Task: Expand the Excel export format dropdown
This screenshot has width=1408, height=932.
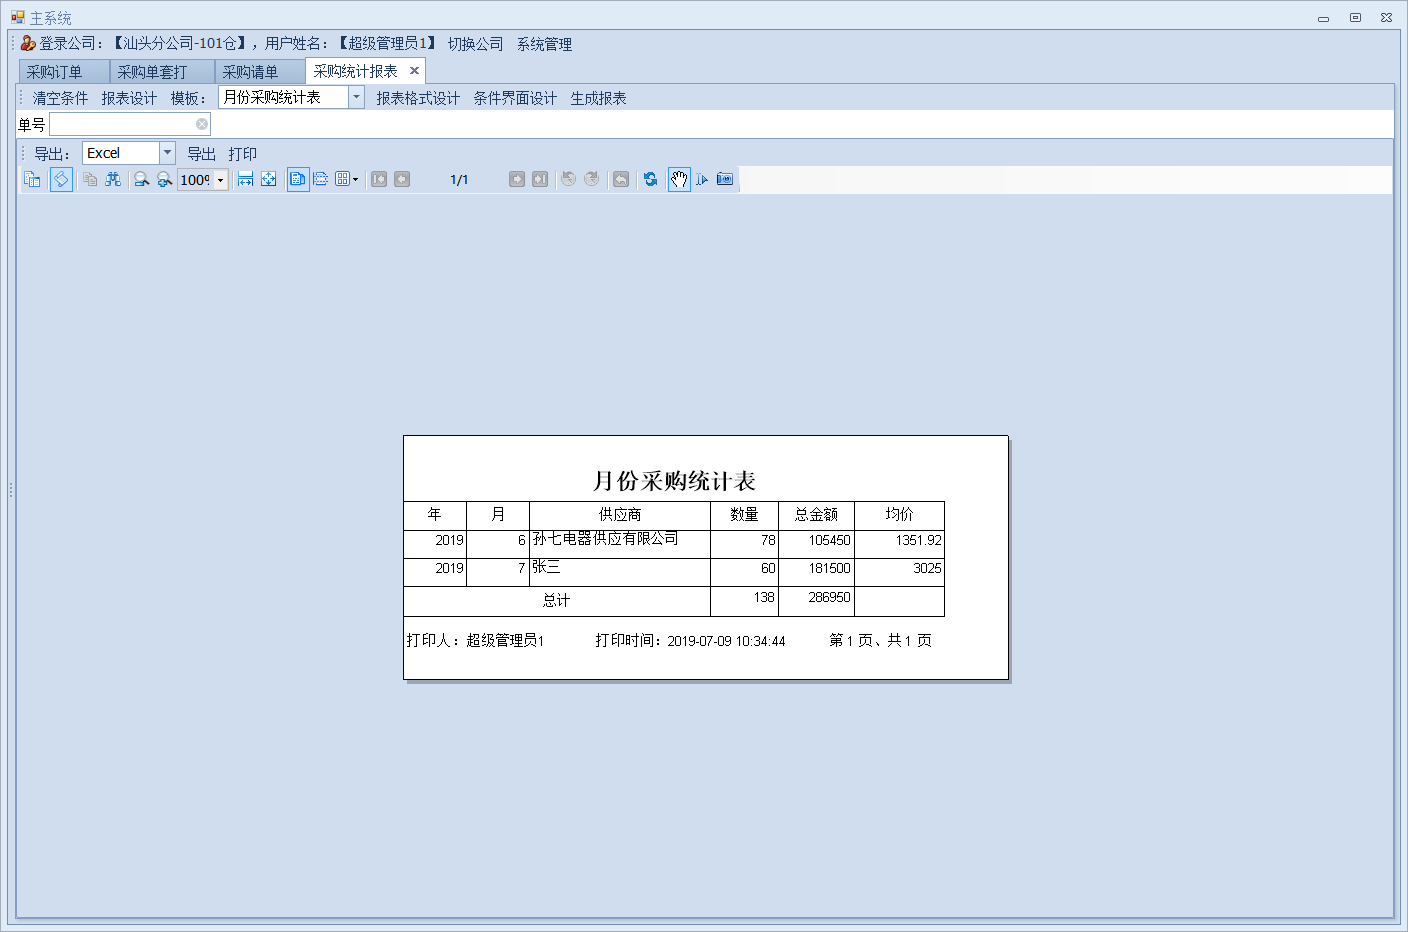Action: (x=167, y=153)
